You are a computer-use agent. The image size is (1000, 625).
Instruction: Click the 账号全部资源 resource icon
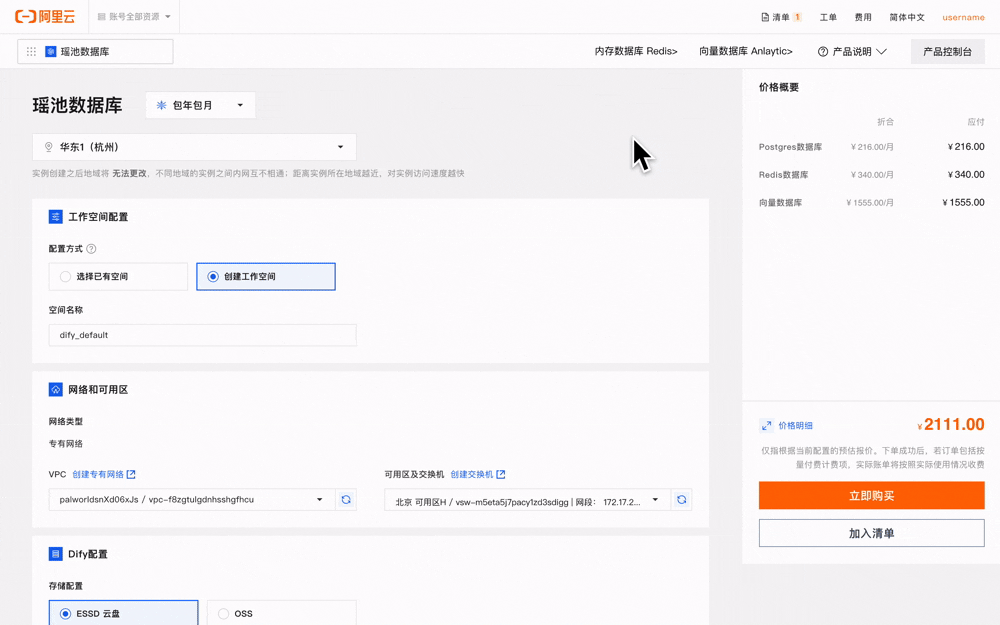tap(101, 17)
